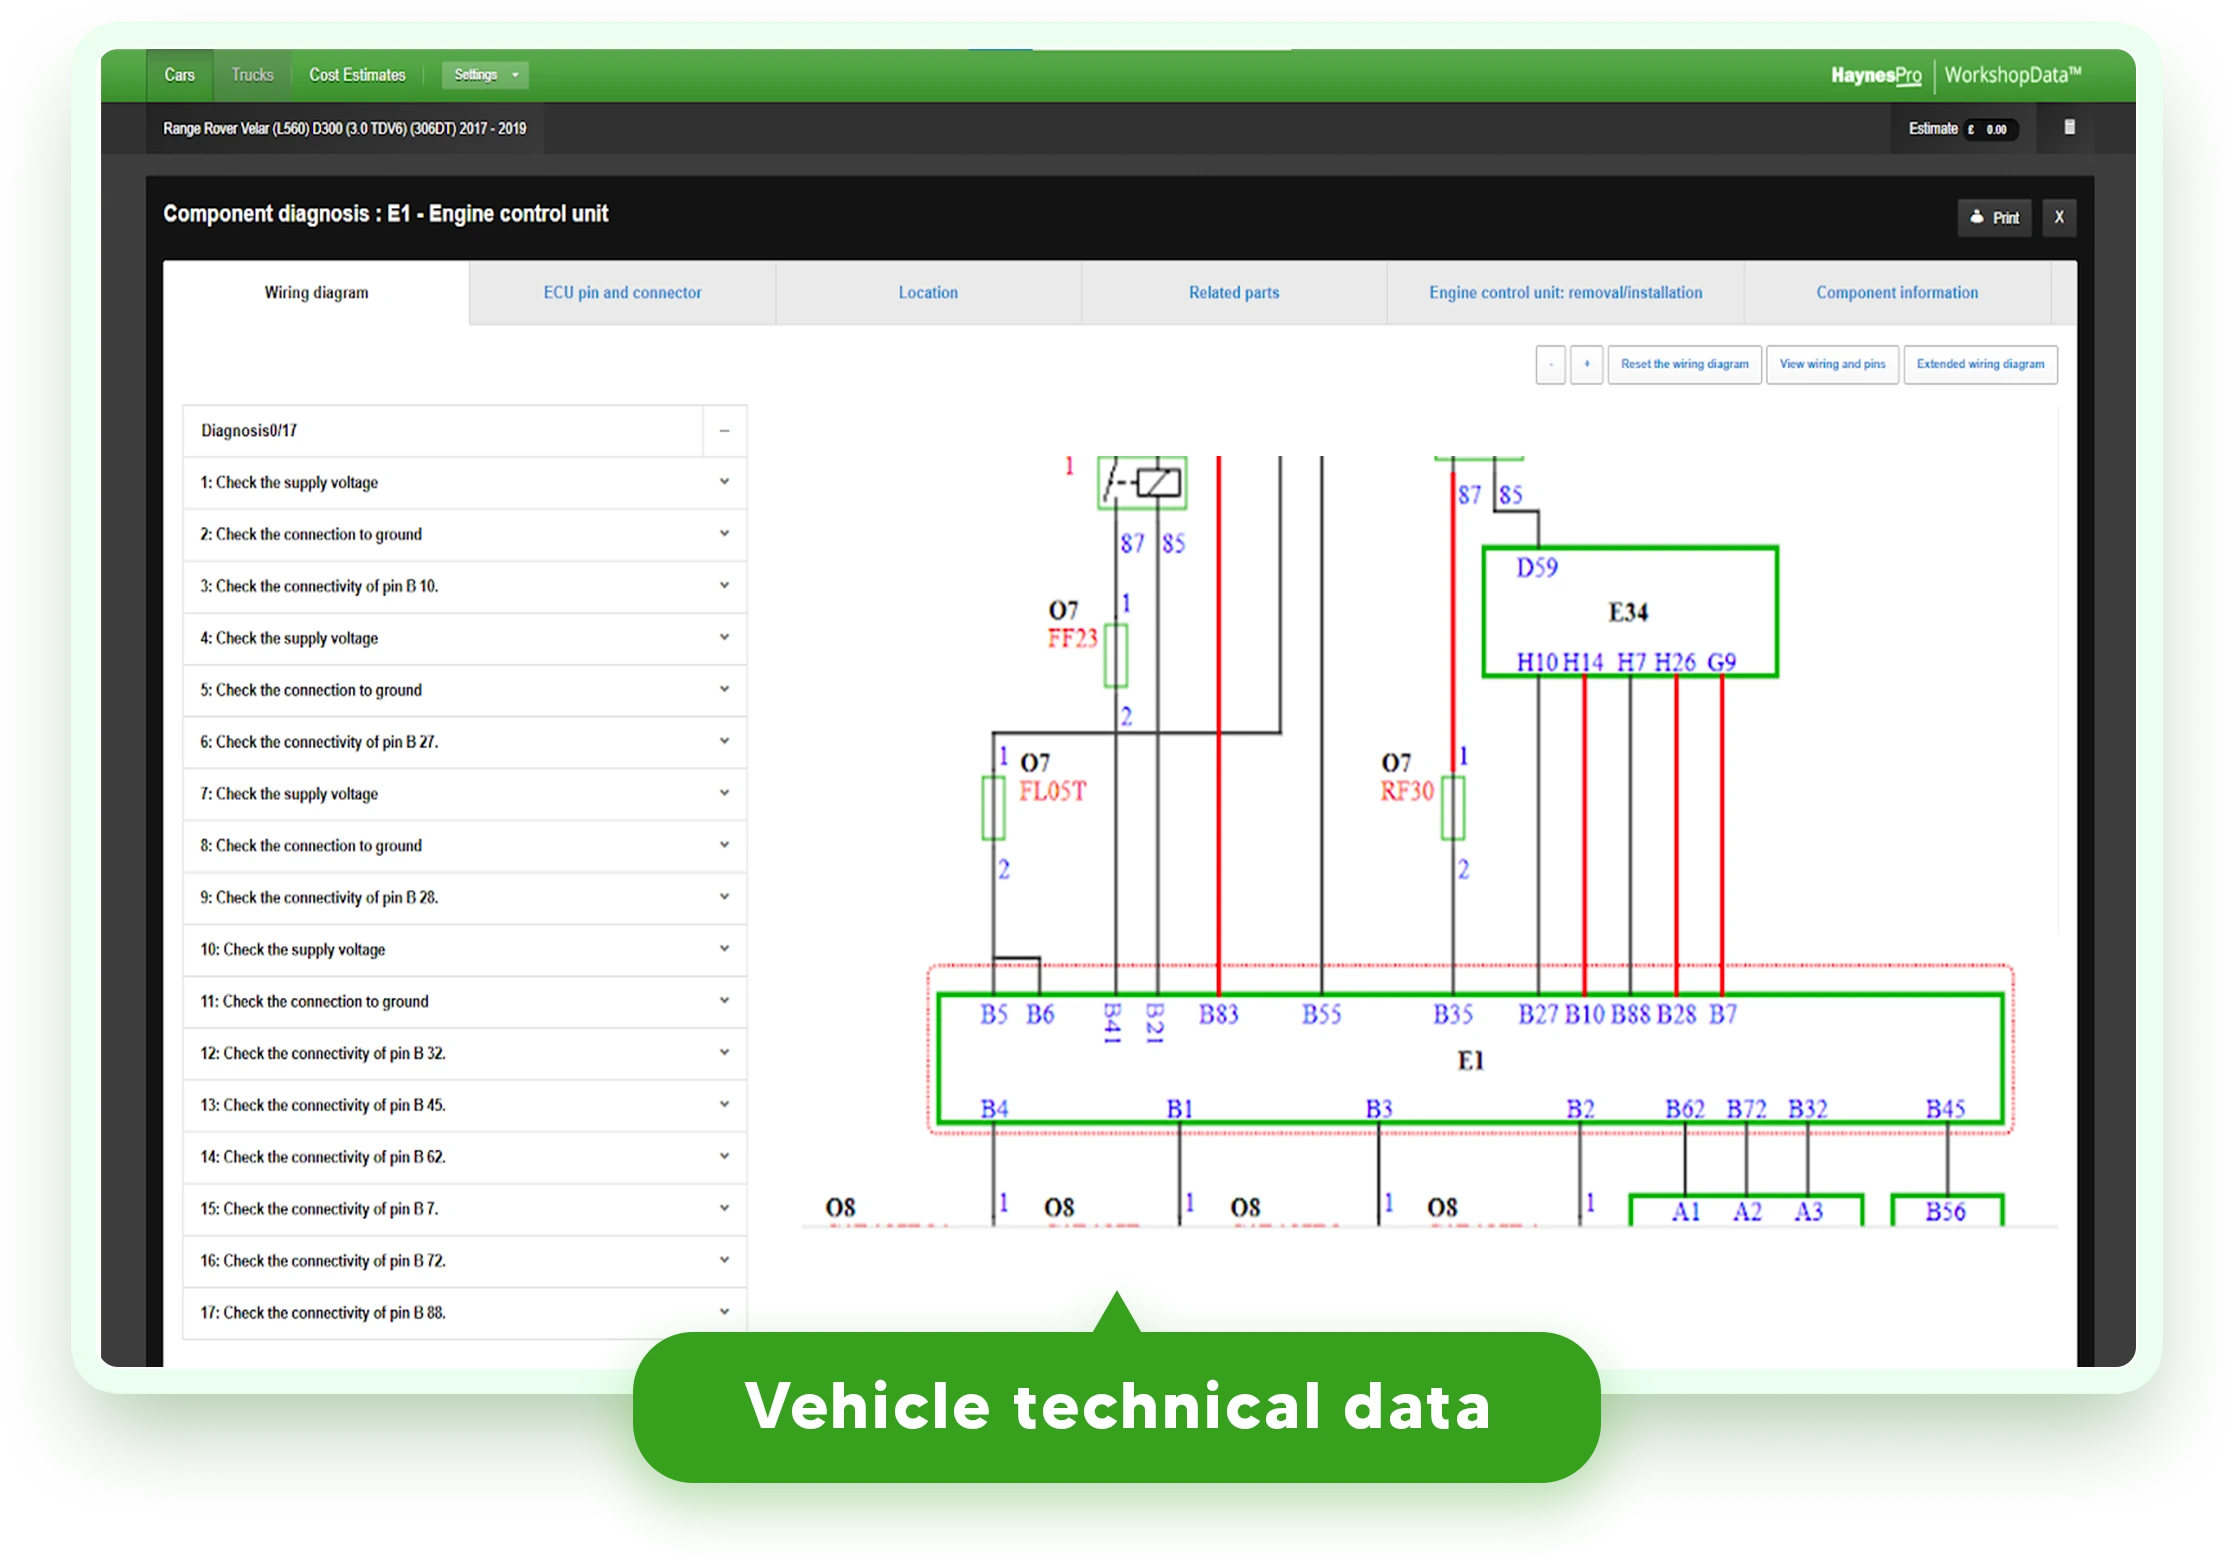Viewport: 2234px width, 1561px height.
Task: Select the E34 component in the diagram
Action: (x=1628, y=612)
